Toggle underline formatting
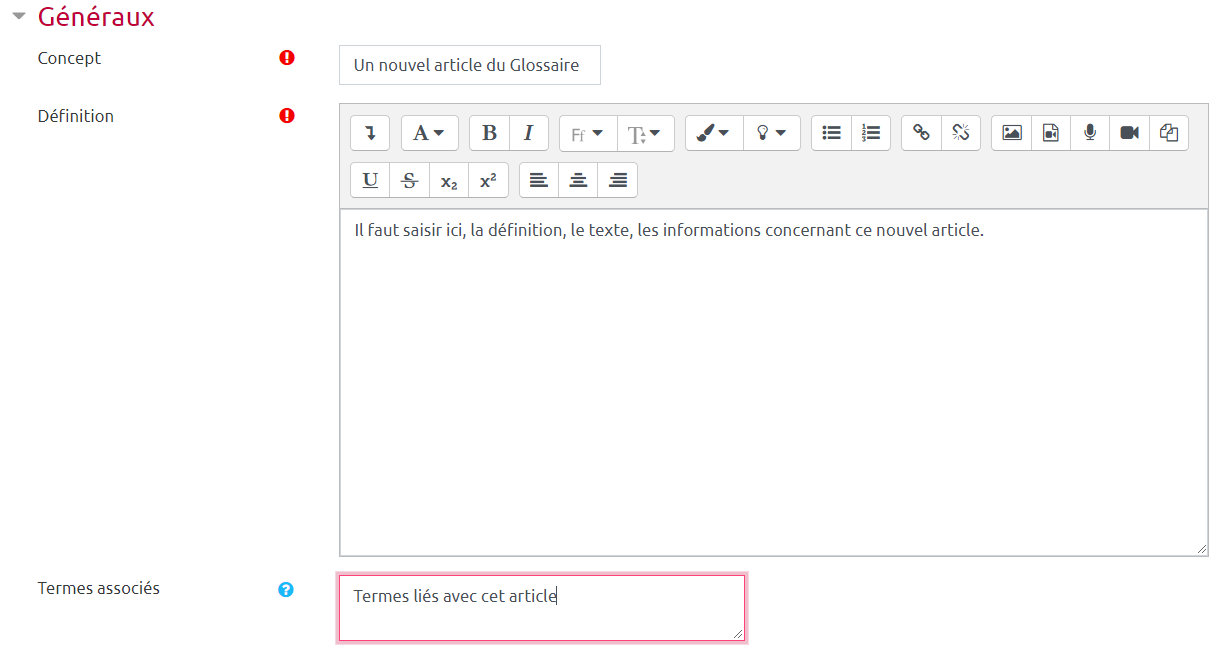1219x653 pixels. click(x=370, y=181)
